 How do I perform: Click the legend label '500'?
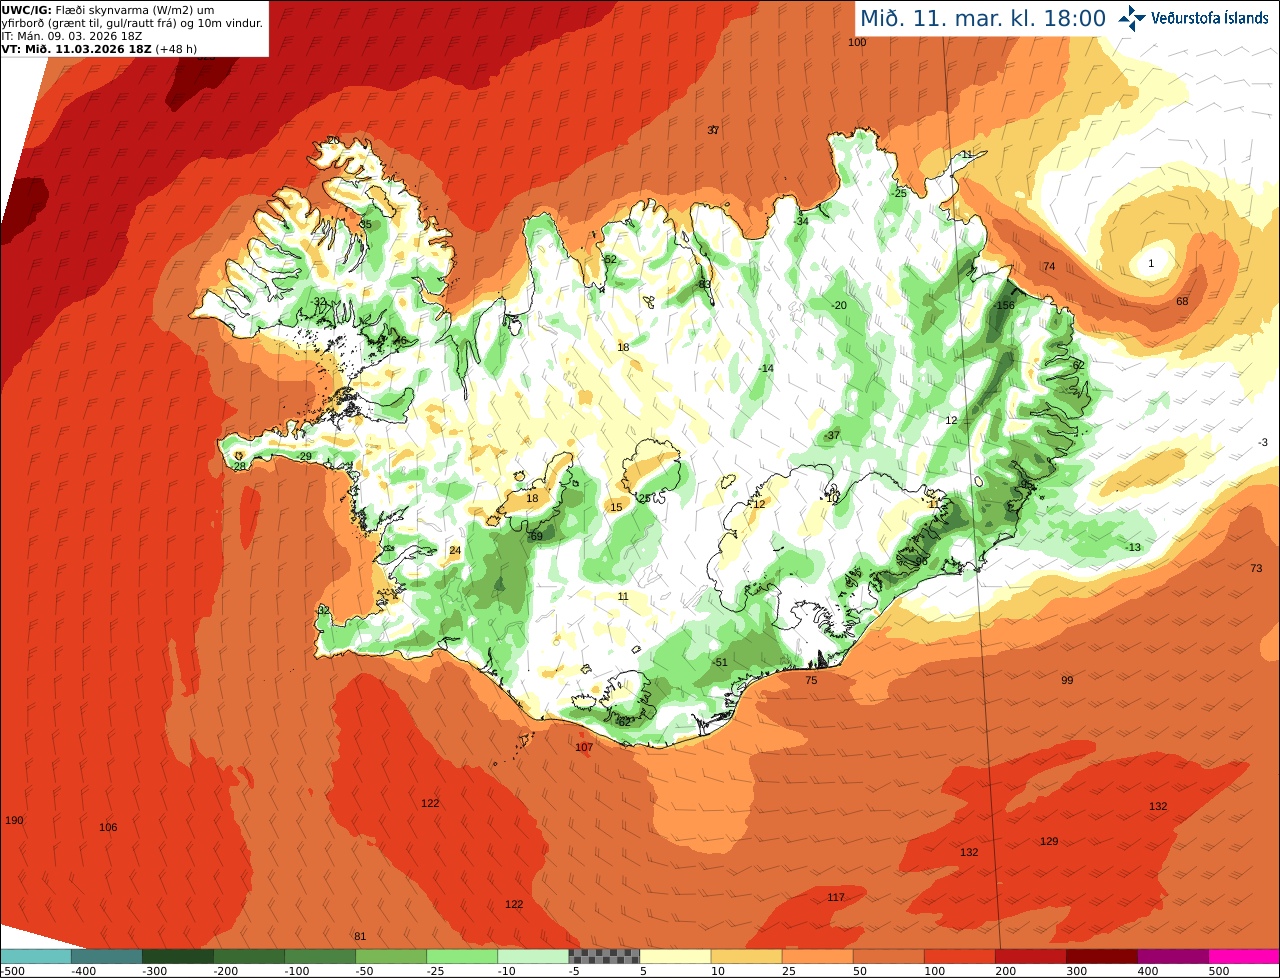[x=1219, y=970]
